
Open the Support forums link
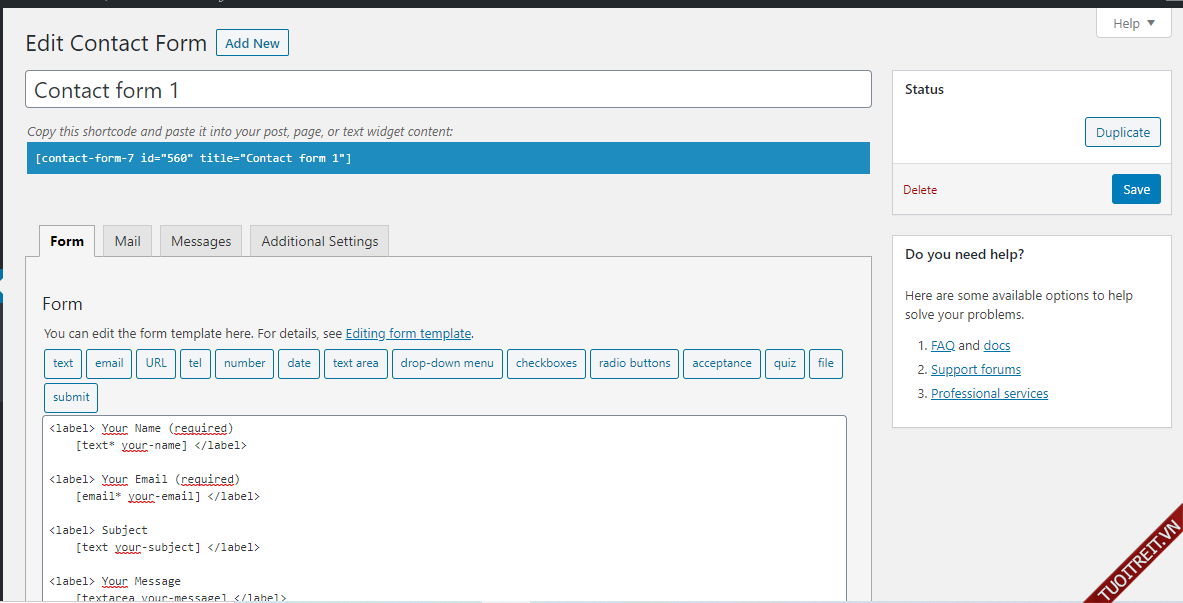click(975, 370)
